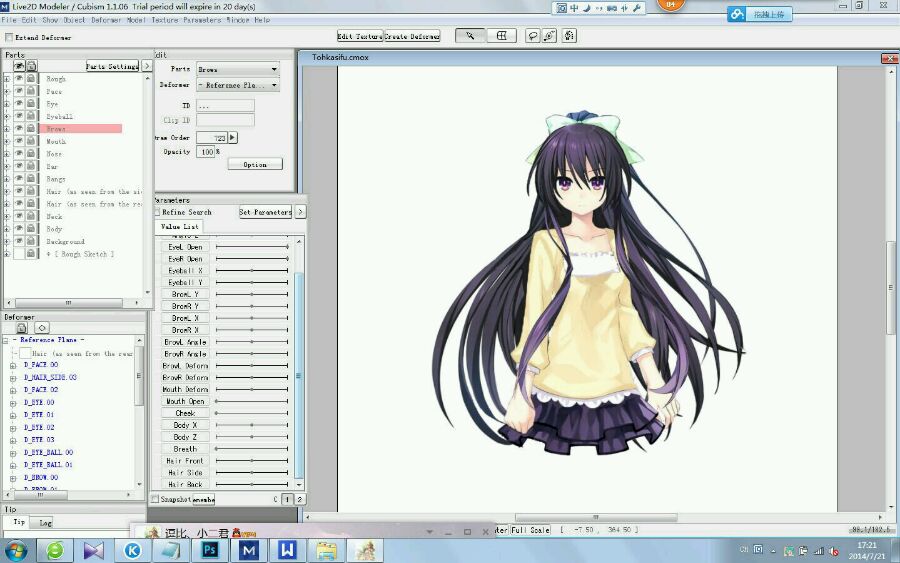This screenshot has height=563, width=900.
Task: Hide the Bangs part with eye toggle
Action: [19, 178]
